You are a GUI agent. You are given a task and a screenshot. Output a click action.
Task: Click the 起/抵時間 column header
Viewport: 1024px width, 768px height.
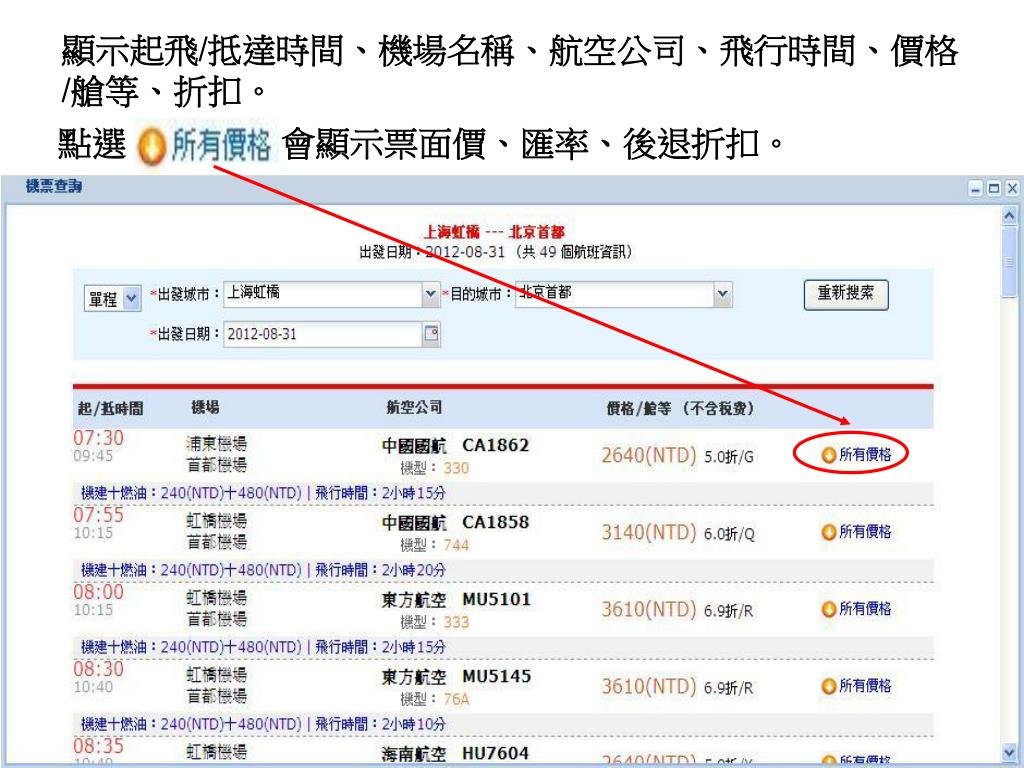110,408
